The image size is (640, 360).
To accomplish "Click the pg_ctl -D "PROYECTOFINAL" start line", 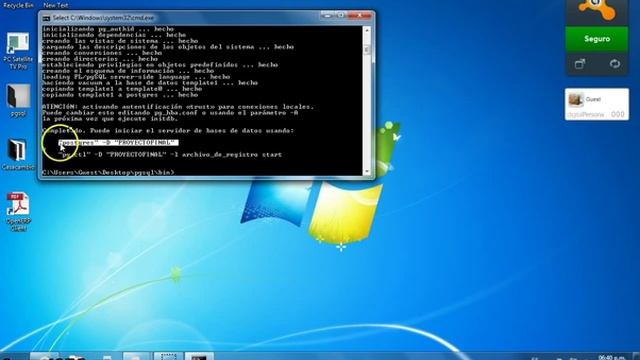I will 170,155.
